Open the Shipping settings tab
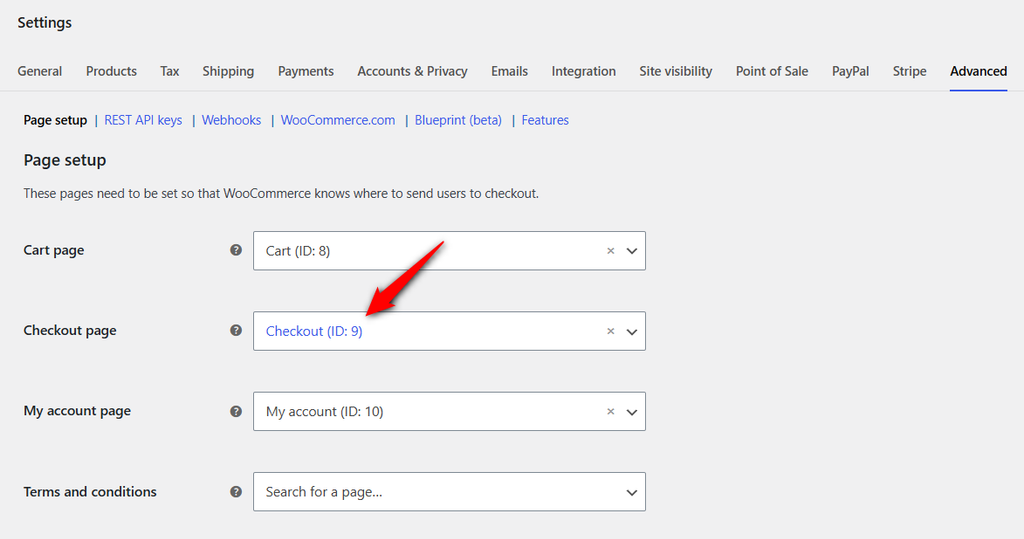The height and width of the screenshot is (539, 1024). coord(228,71)
